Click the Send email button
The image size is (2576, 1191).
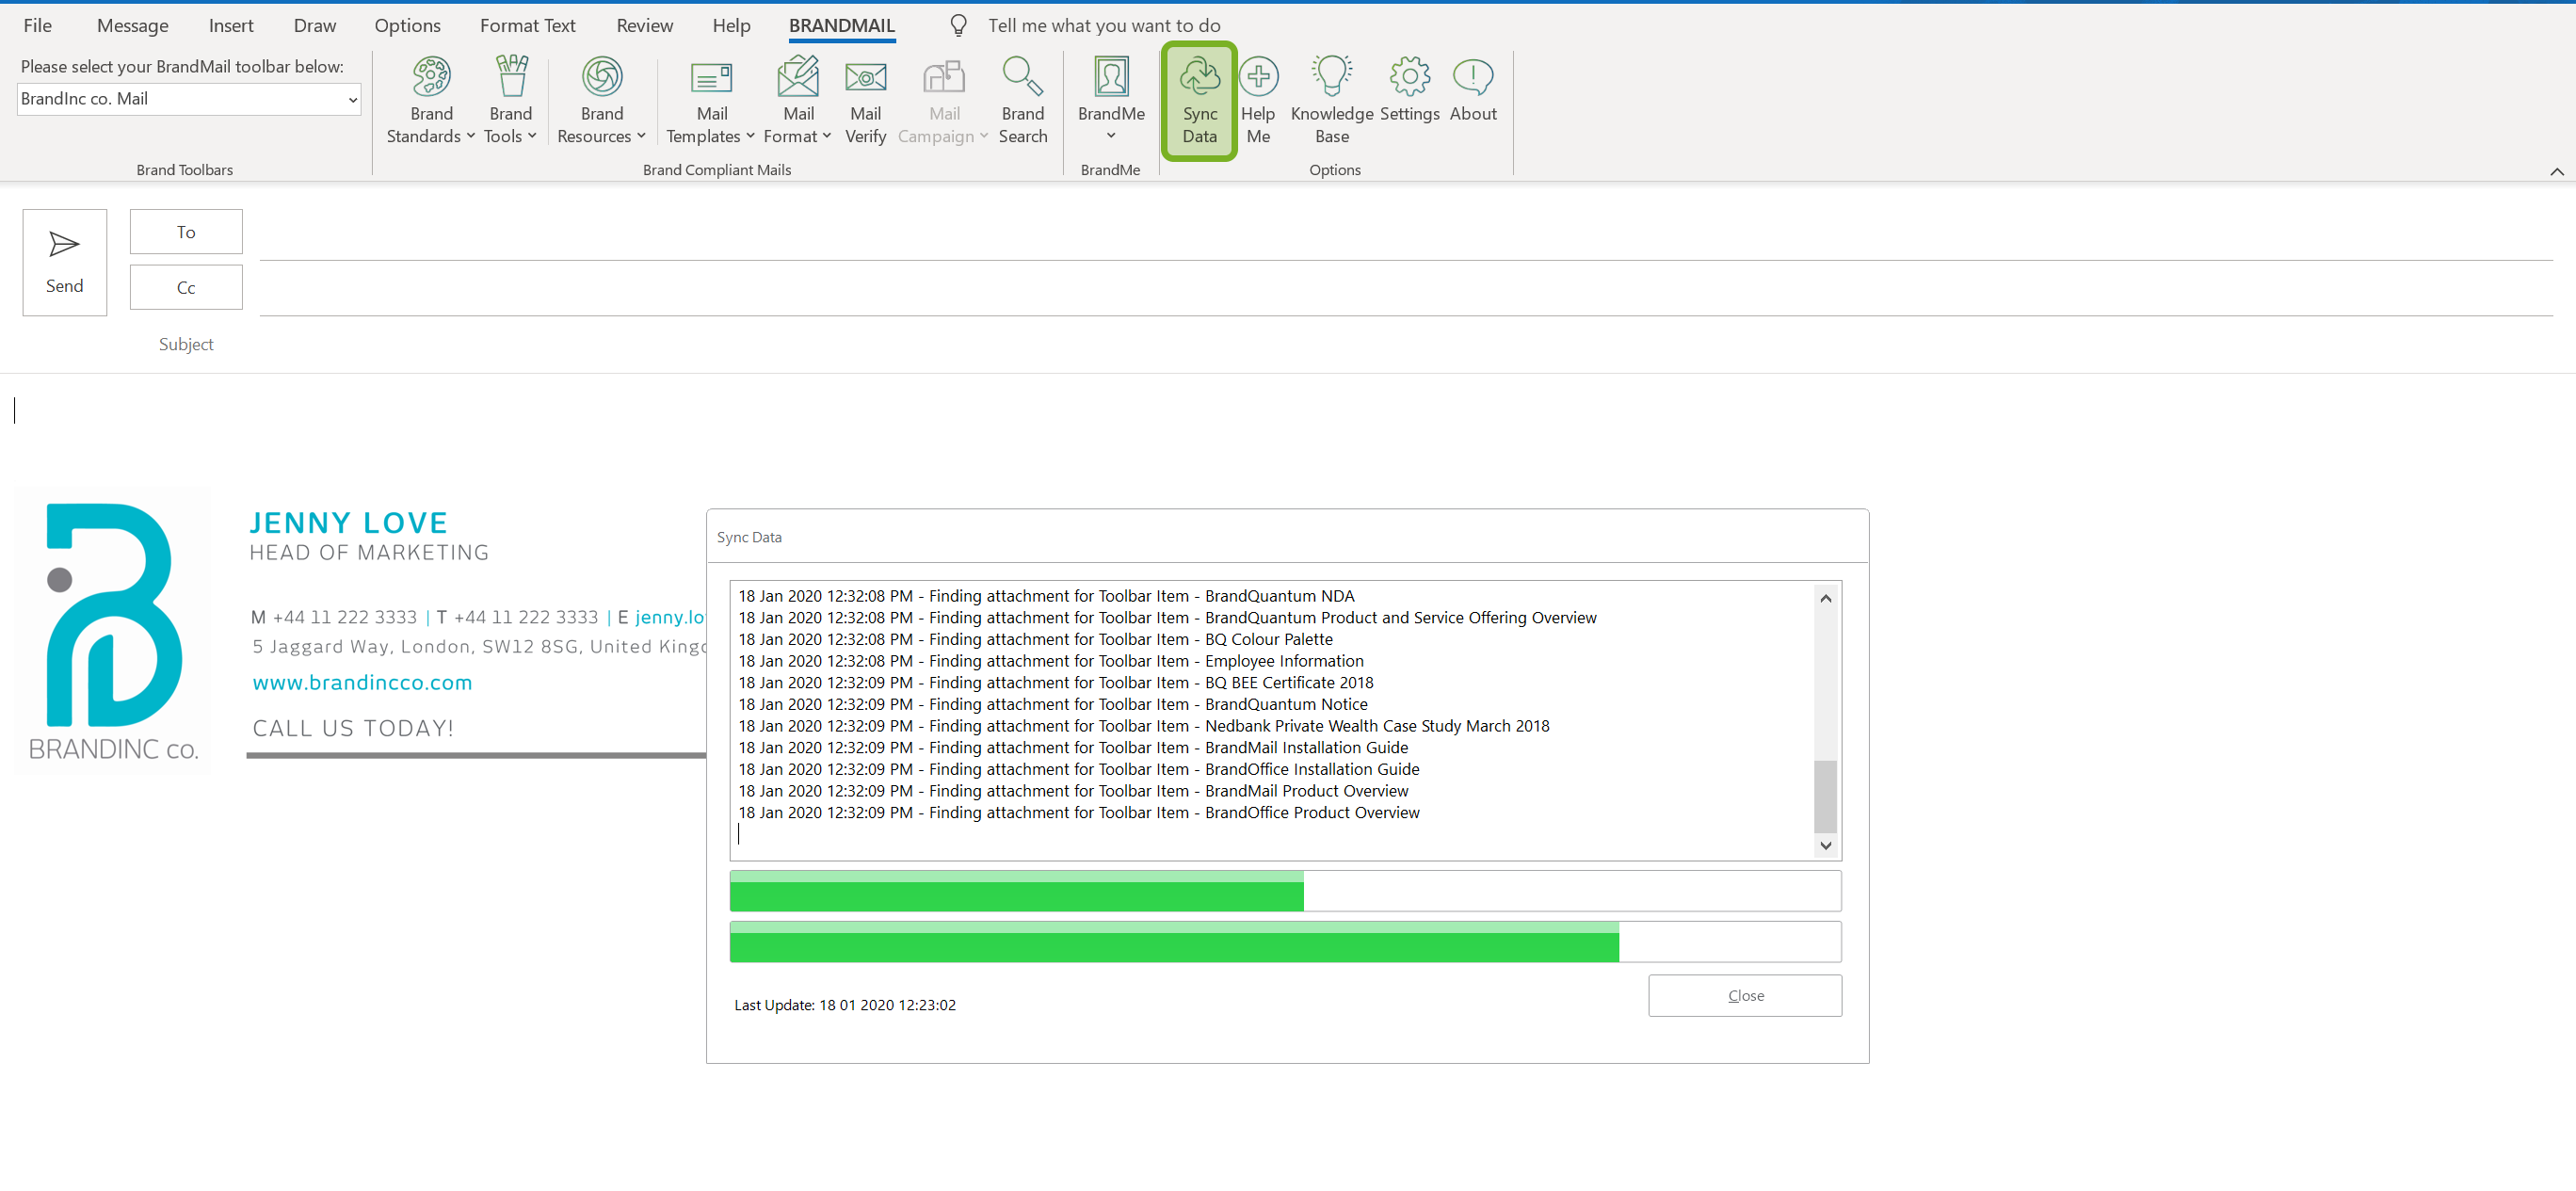(x=64, y=262)
